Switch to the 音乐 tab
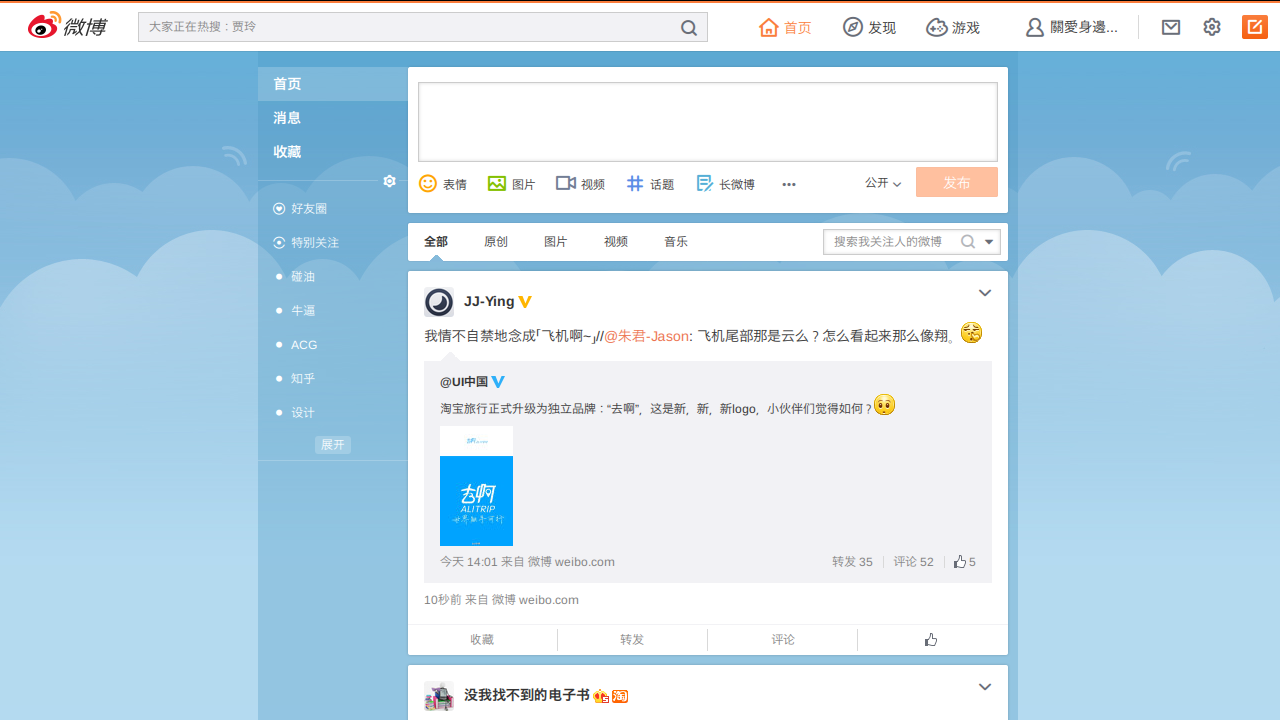Screen dimensions: 1280x720 pyautogui.click(x=675, y=241)
